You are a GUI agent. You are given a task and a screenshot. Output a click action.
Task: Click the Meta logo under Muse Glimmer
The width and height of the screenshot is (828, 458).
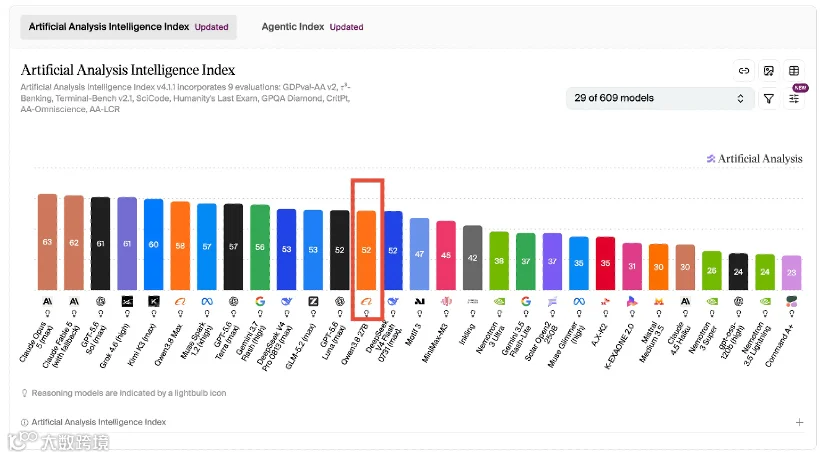coord(579,301)
